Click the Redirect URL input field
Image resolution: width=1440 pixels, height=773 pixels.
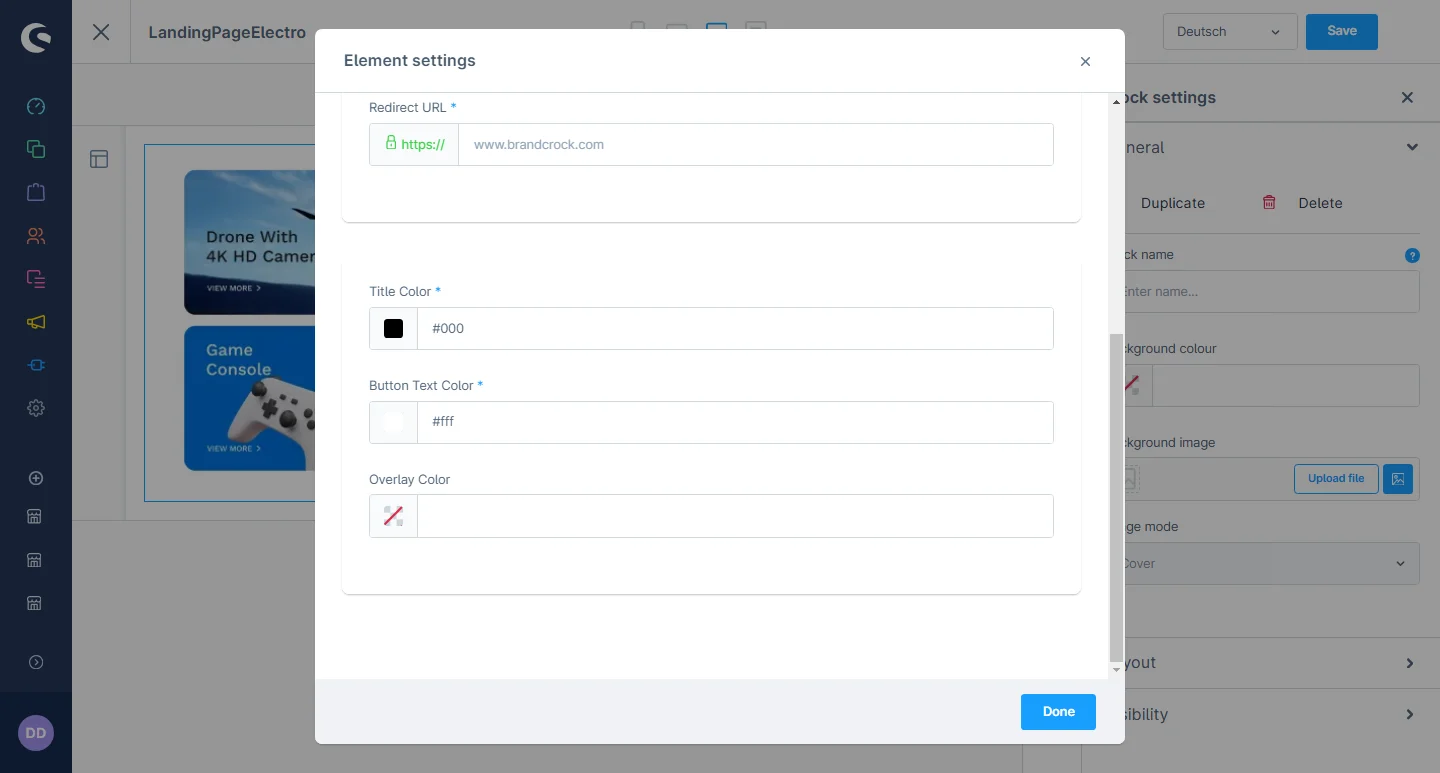(x=755, y=144)
